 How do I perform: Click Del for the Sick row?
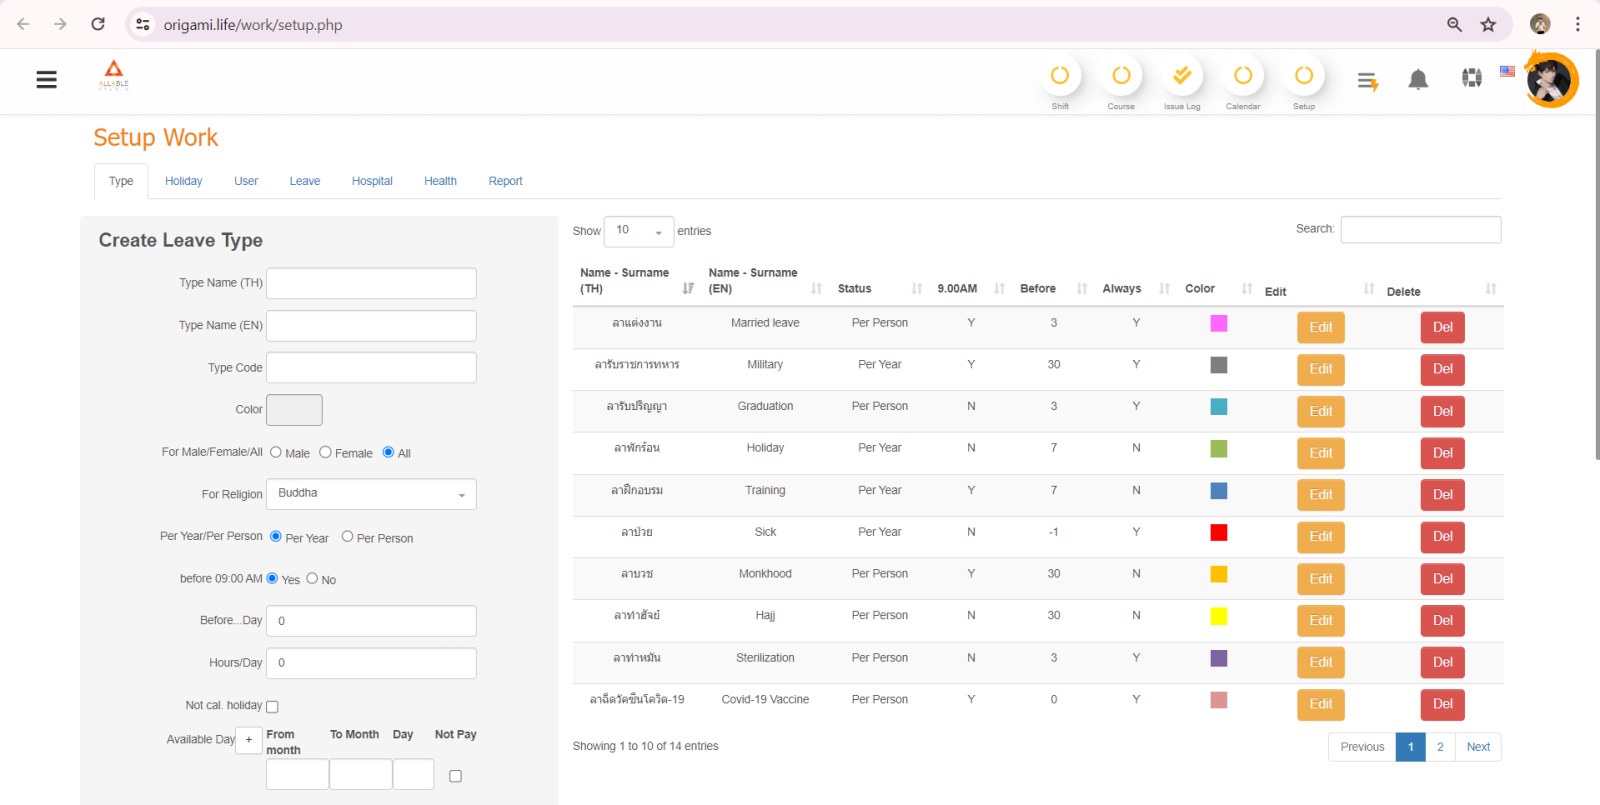(x=1443, y=537)
